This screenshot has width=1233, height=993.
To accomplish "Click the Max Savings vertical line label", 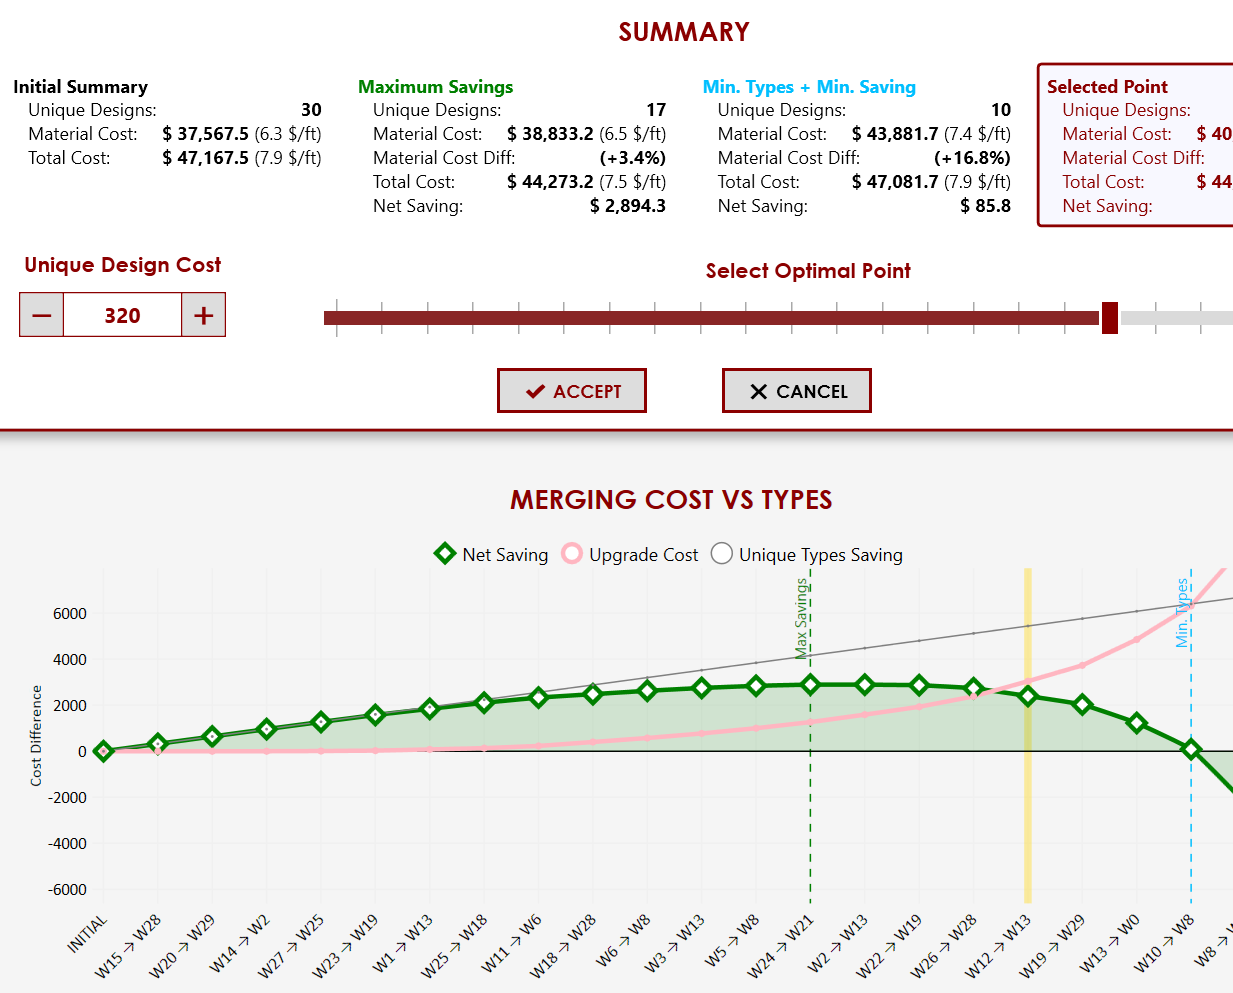I will click(801, 619).
